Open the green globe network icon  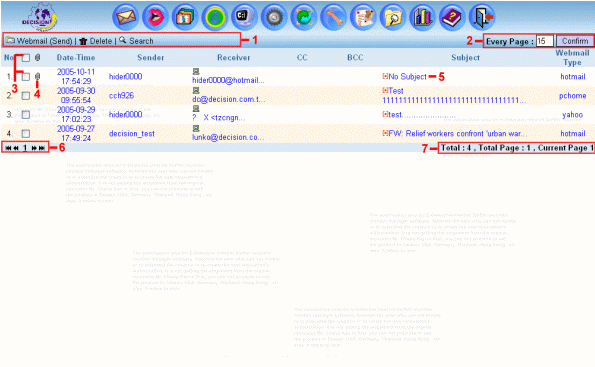click(304, 17)
